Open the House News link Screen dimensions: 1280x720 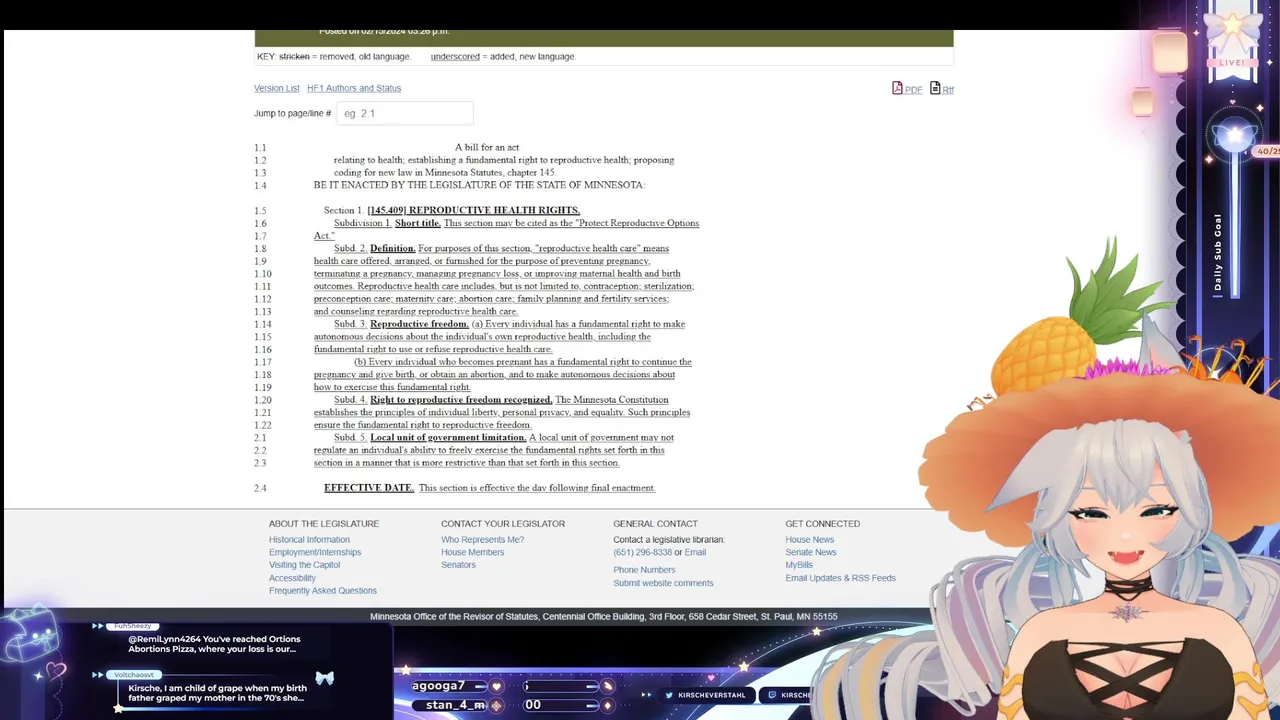(x=809, y=540)
